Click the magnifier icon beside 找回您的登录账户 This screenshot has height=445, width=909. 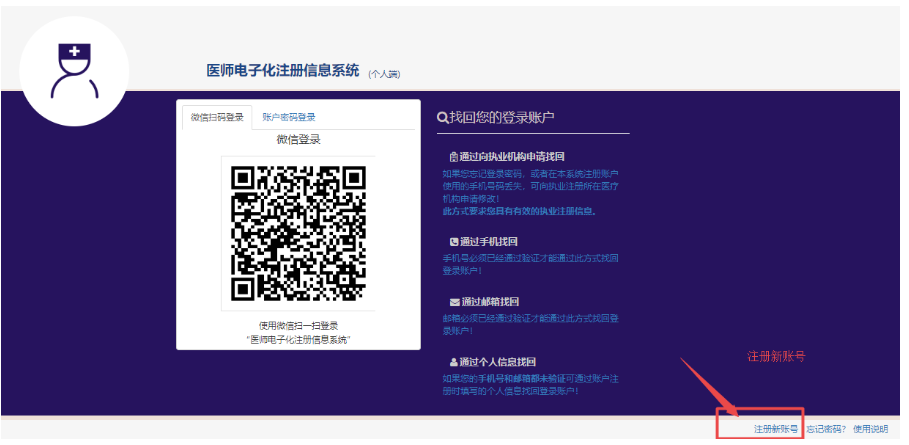(x=442, y=118)
